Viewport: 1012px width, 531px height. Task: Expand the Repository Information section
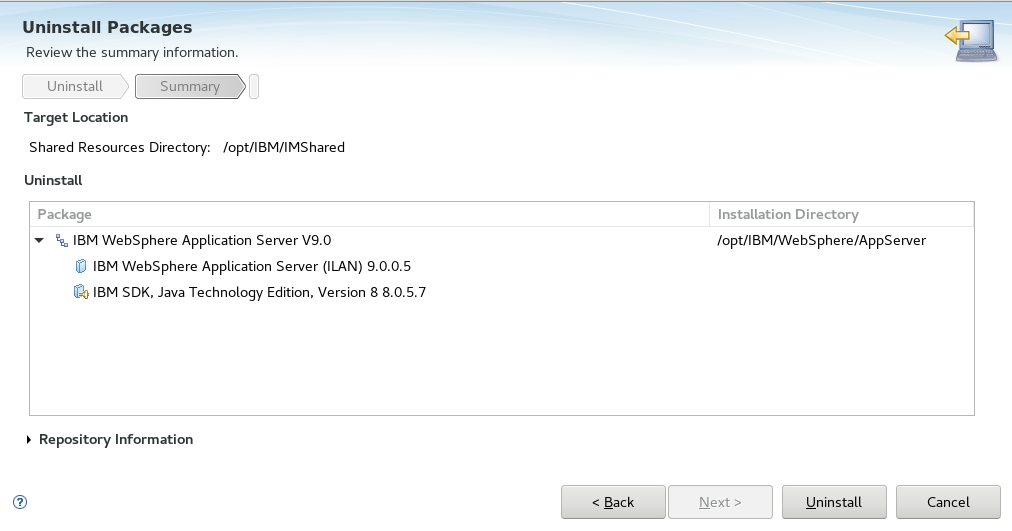click(28, 439)
